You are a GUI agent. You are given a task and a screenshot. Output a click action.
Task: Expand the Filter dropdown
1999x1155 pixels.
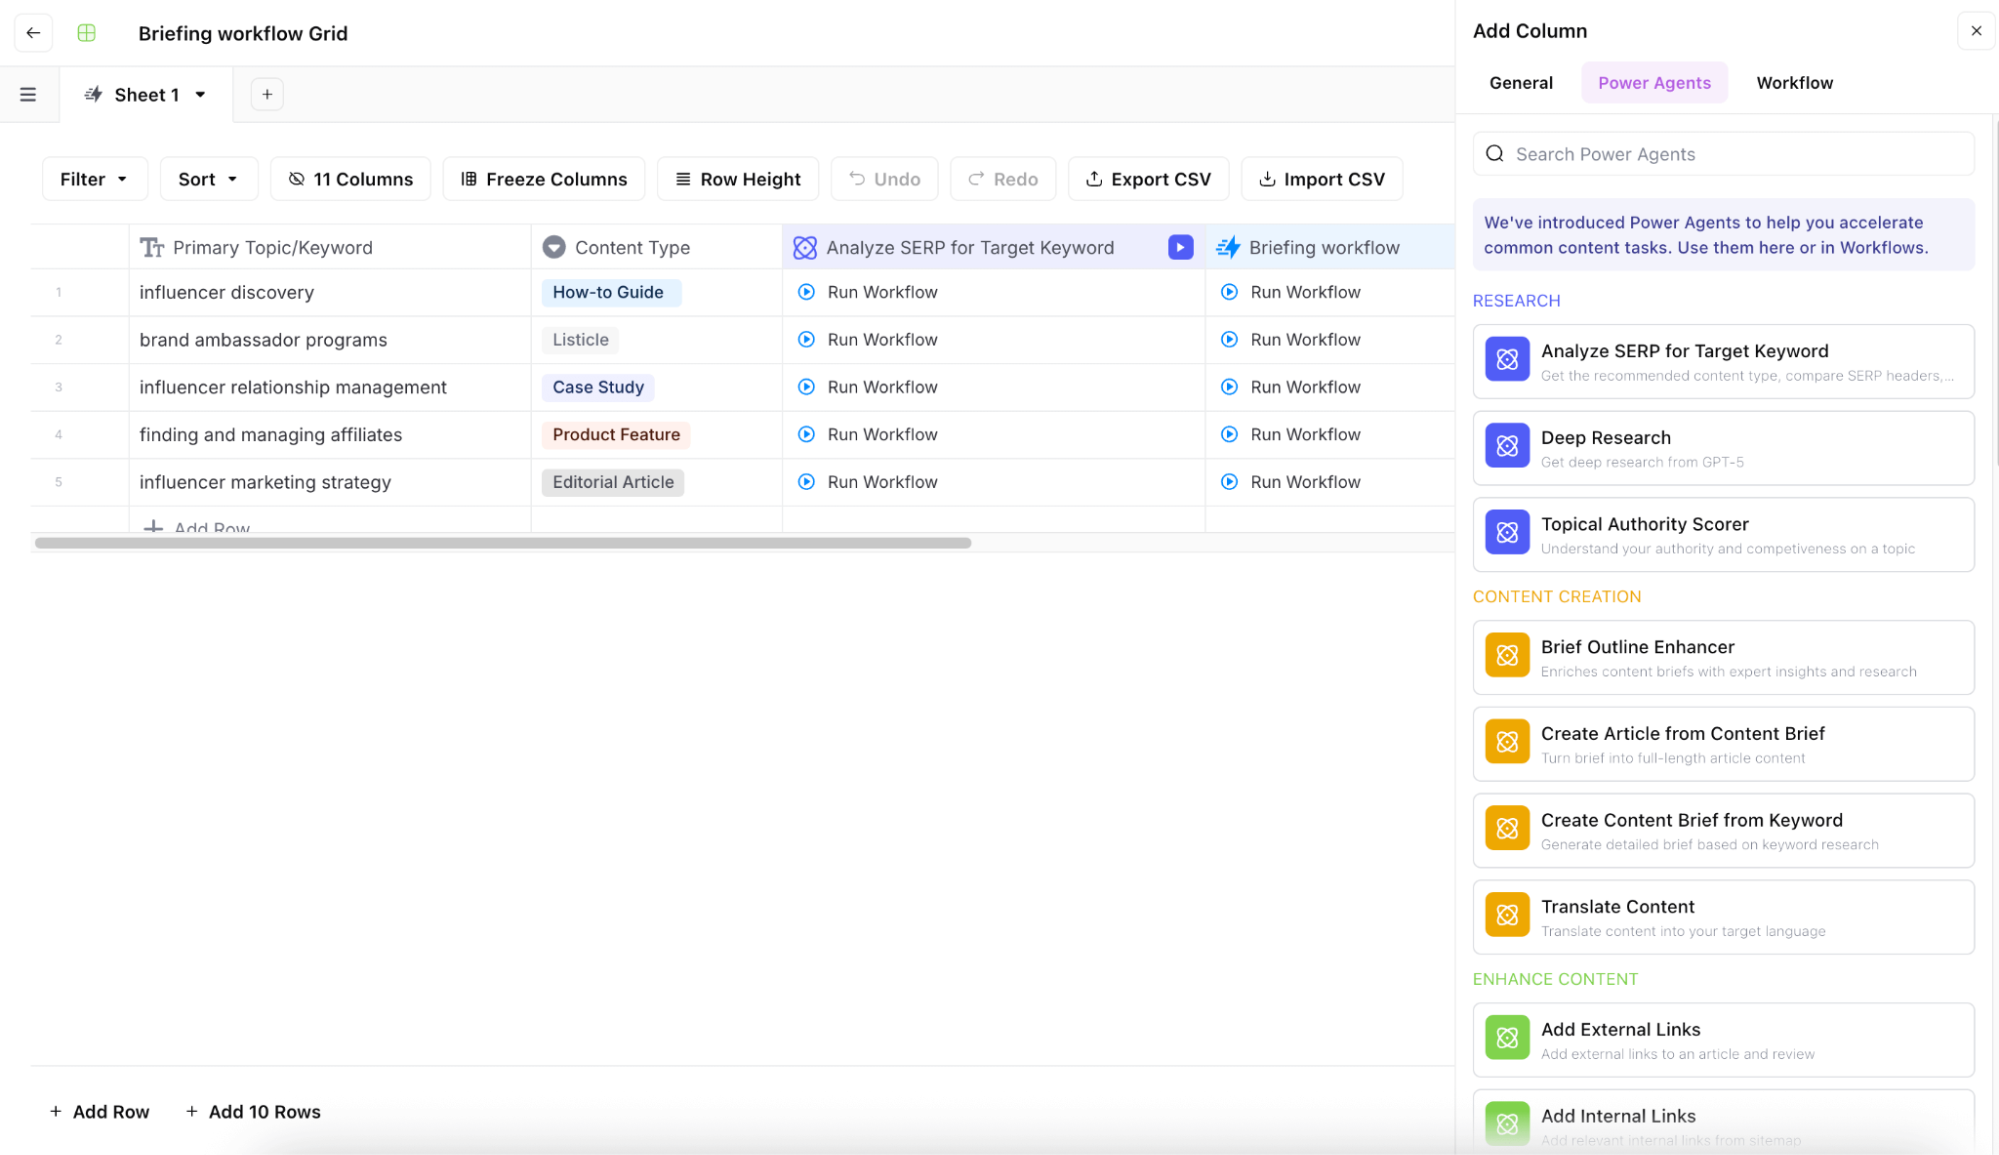(94, 180)
